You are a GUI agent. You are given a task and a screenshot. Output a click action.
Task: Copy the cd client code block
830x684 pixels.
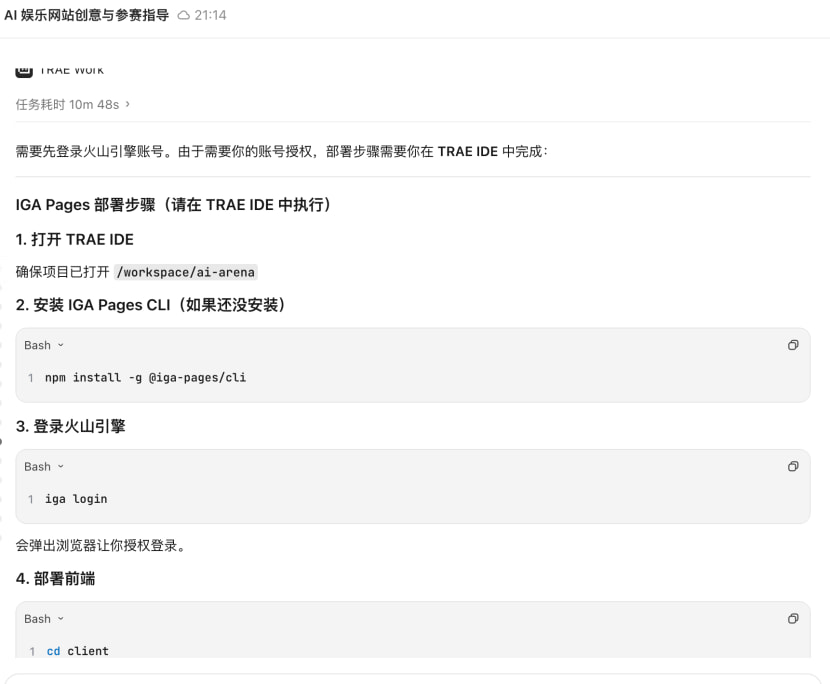pyautogui.click(x=792, y=618)
